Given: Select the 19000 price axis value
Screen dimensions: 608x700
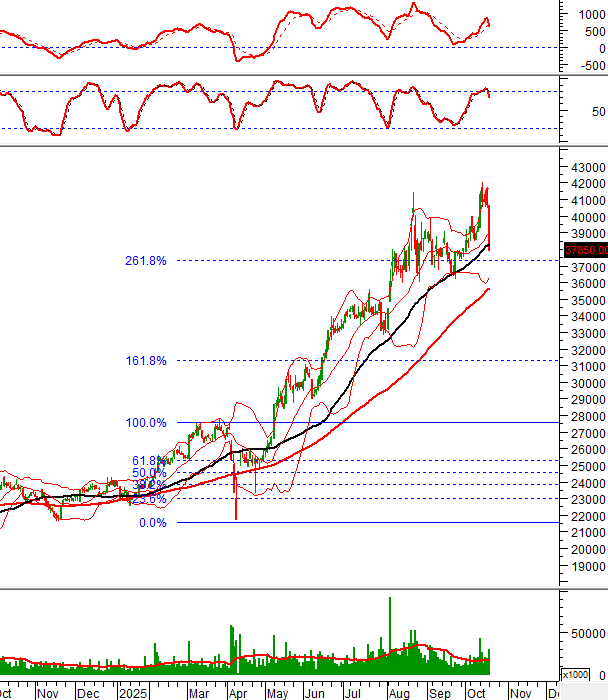Looking at the screenshot, I should point(588,566).
